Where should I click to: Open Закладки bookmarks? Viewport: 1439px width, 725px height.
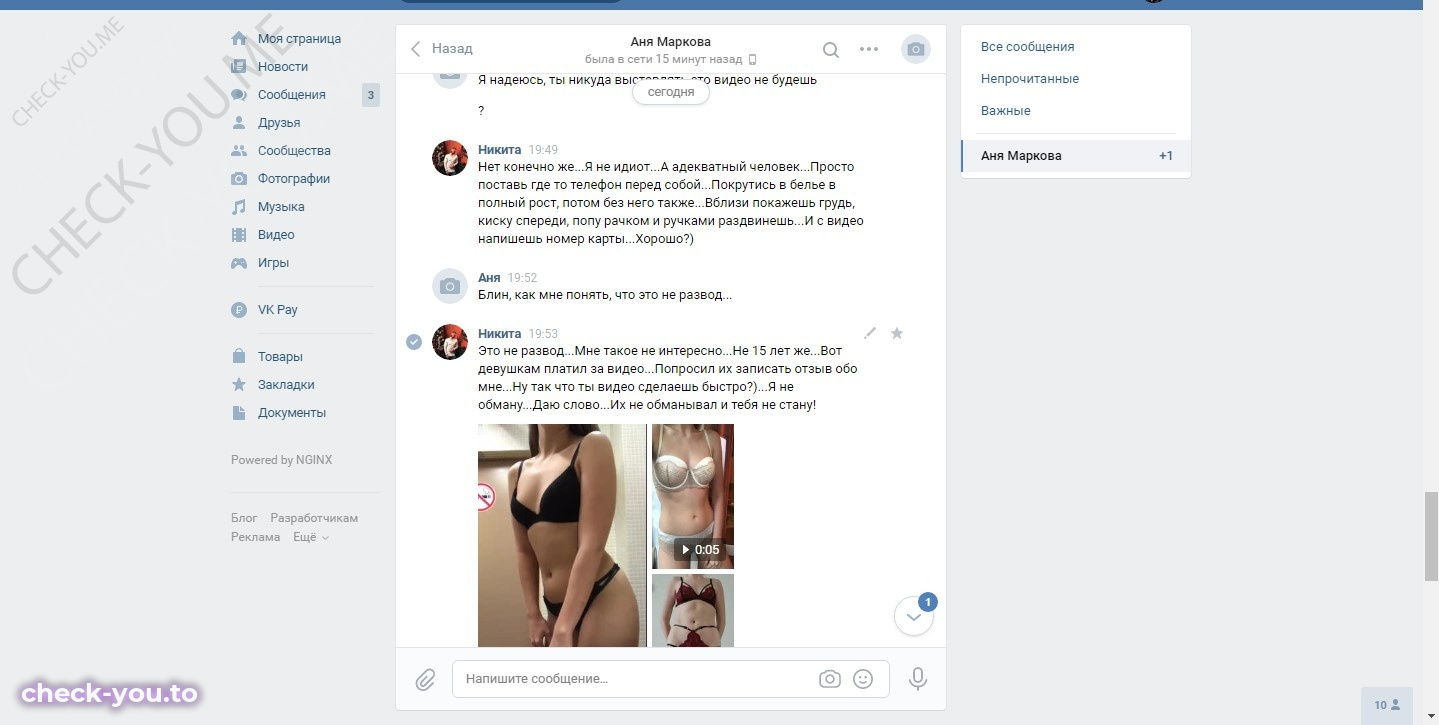286,385
